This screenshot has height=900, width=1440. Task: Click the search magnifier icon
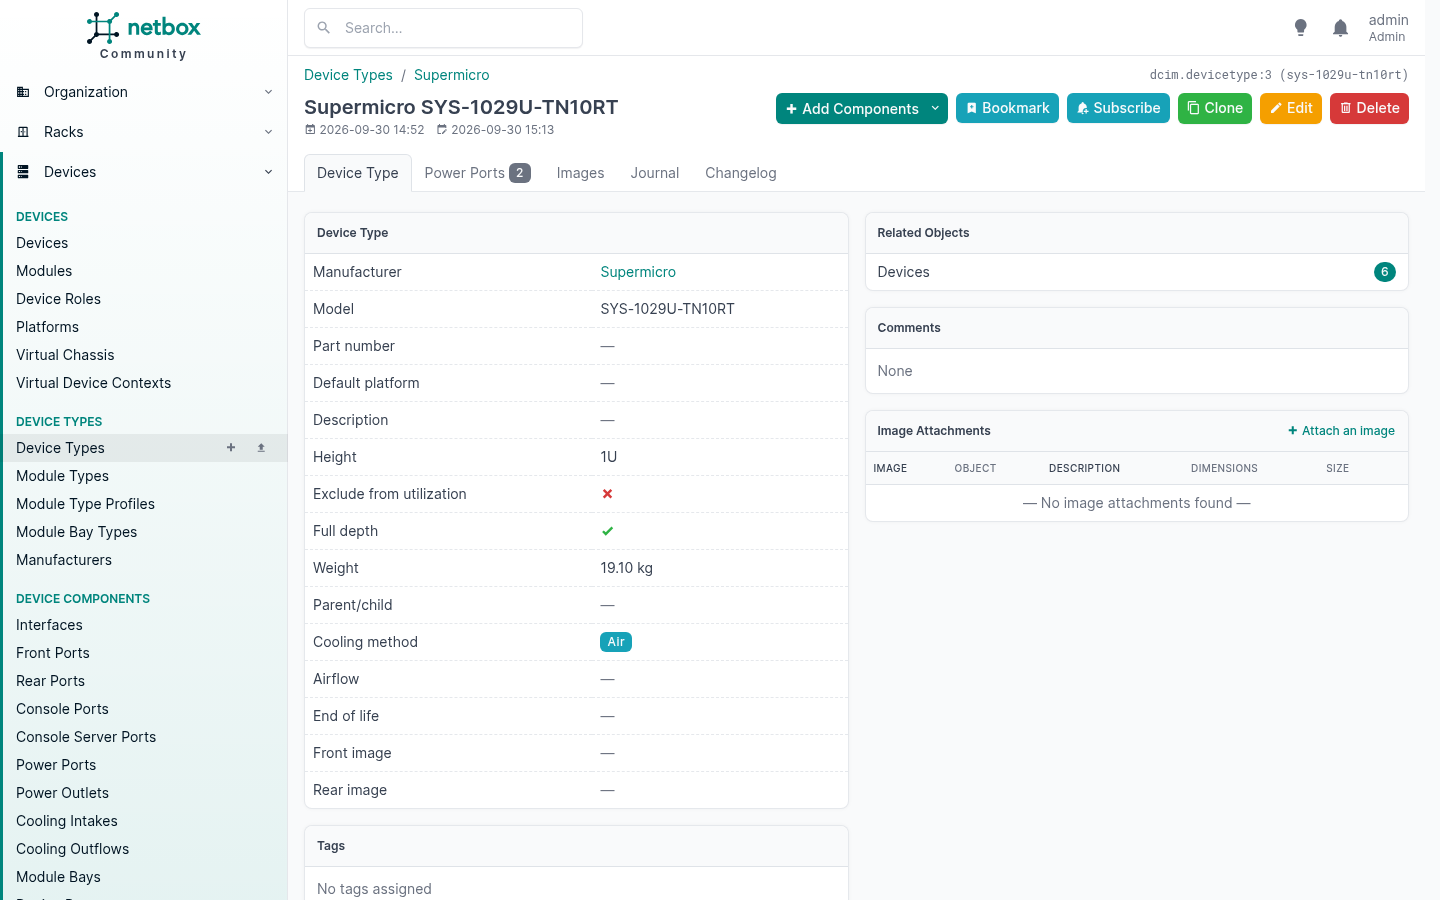[324, 28]
